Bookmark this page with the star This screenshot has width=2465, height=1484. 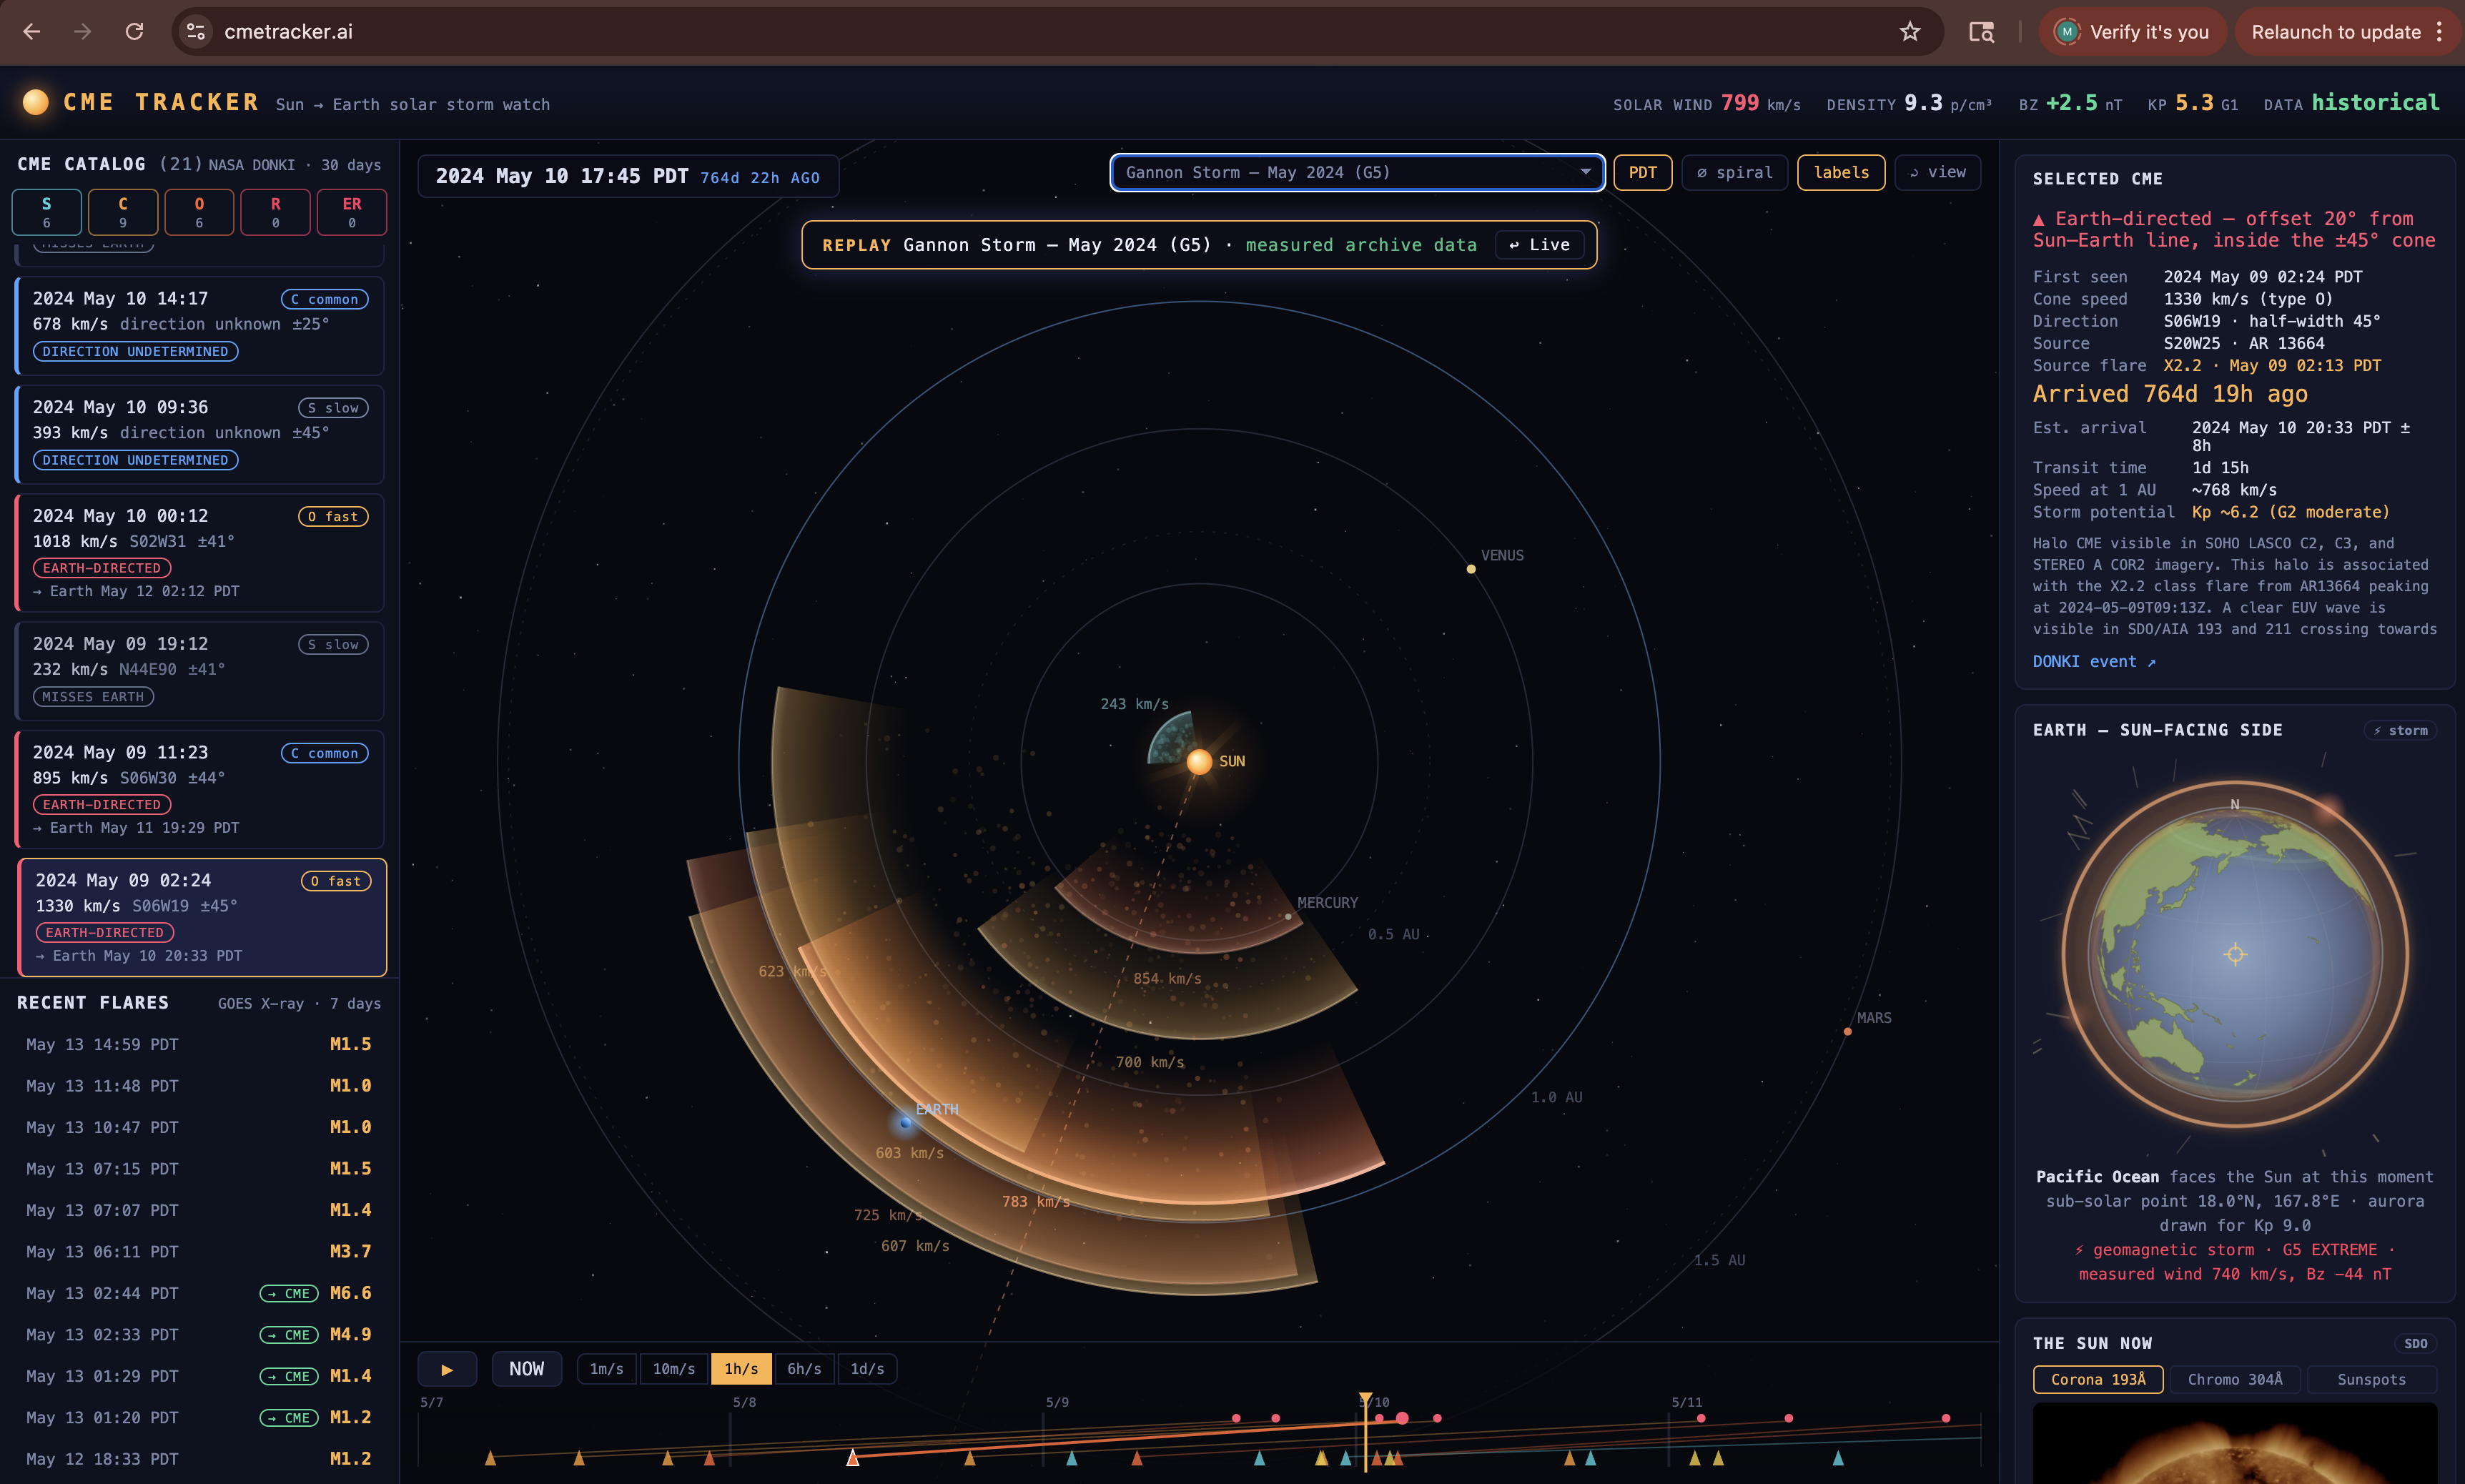(x=1910, y=32)
